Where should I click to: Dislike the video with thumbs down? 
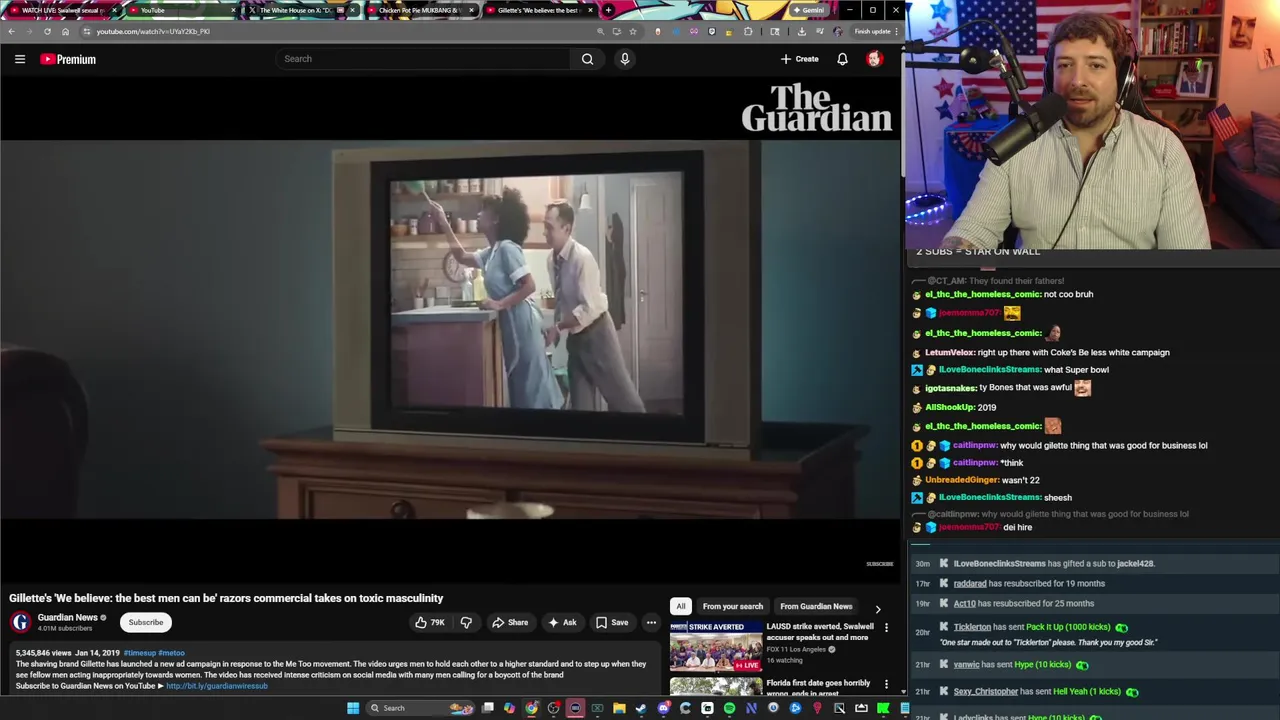(x=466, y=622)
